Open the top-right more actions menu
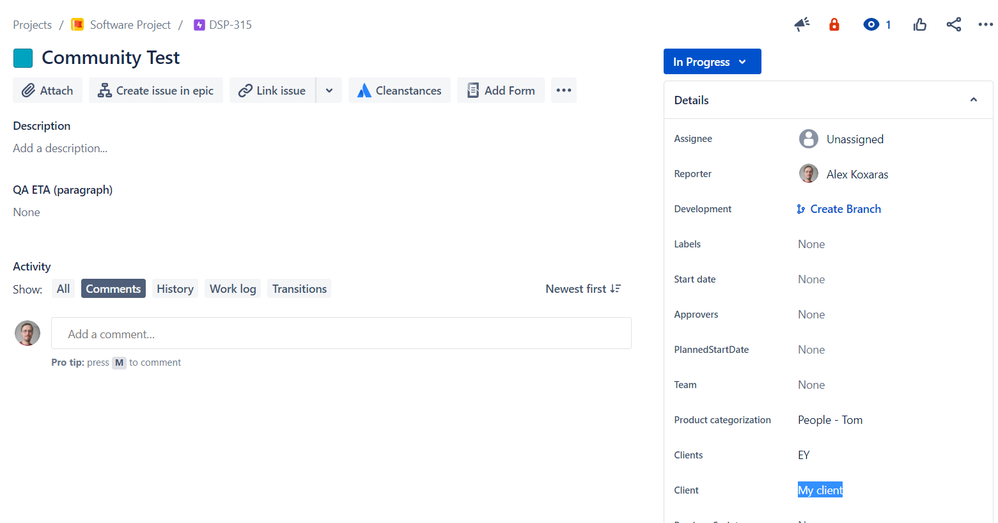The image size is (998, 523). click(x=985, y=25)
